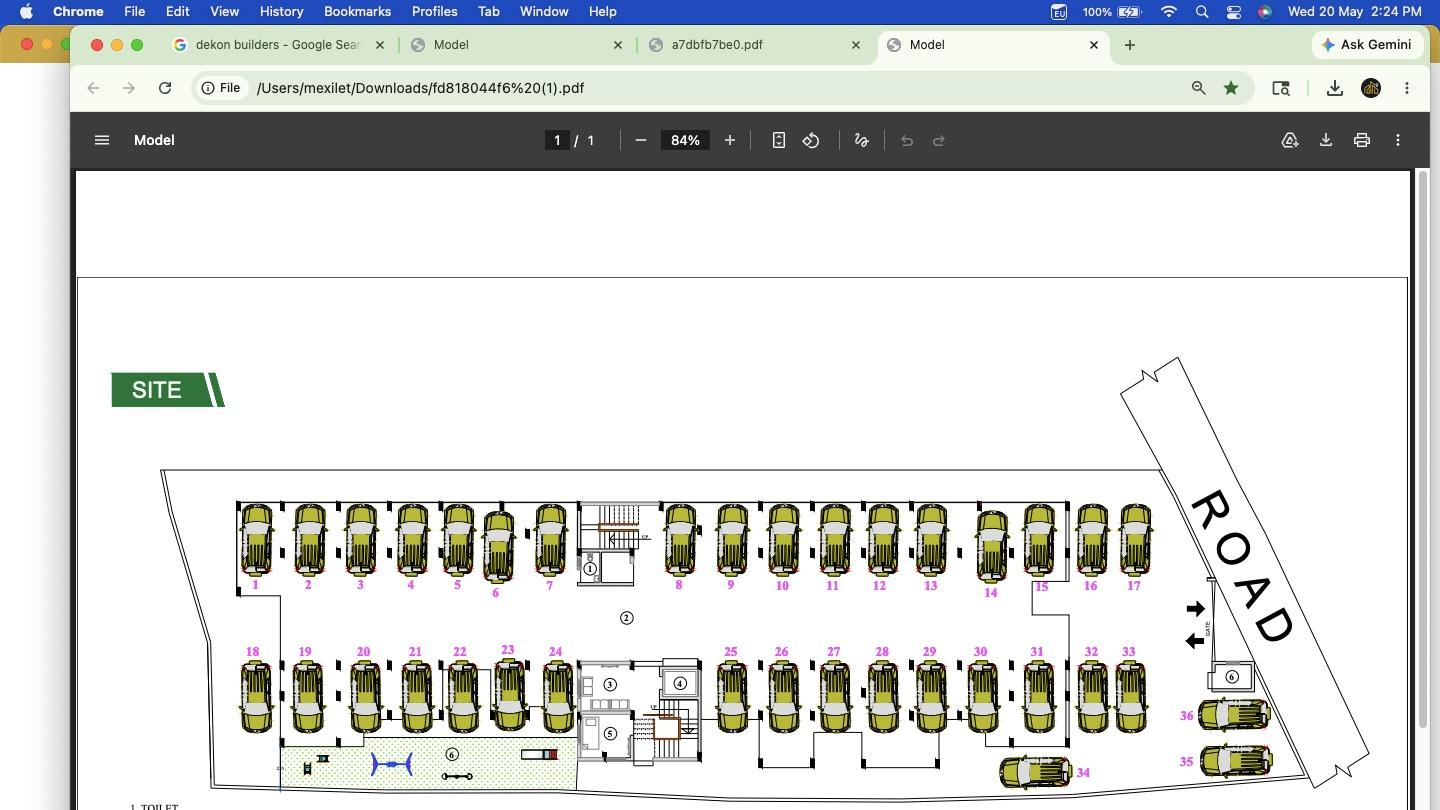Save the PDF to Google Drive

(1290, 140)
